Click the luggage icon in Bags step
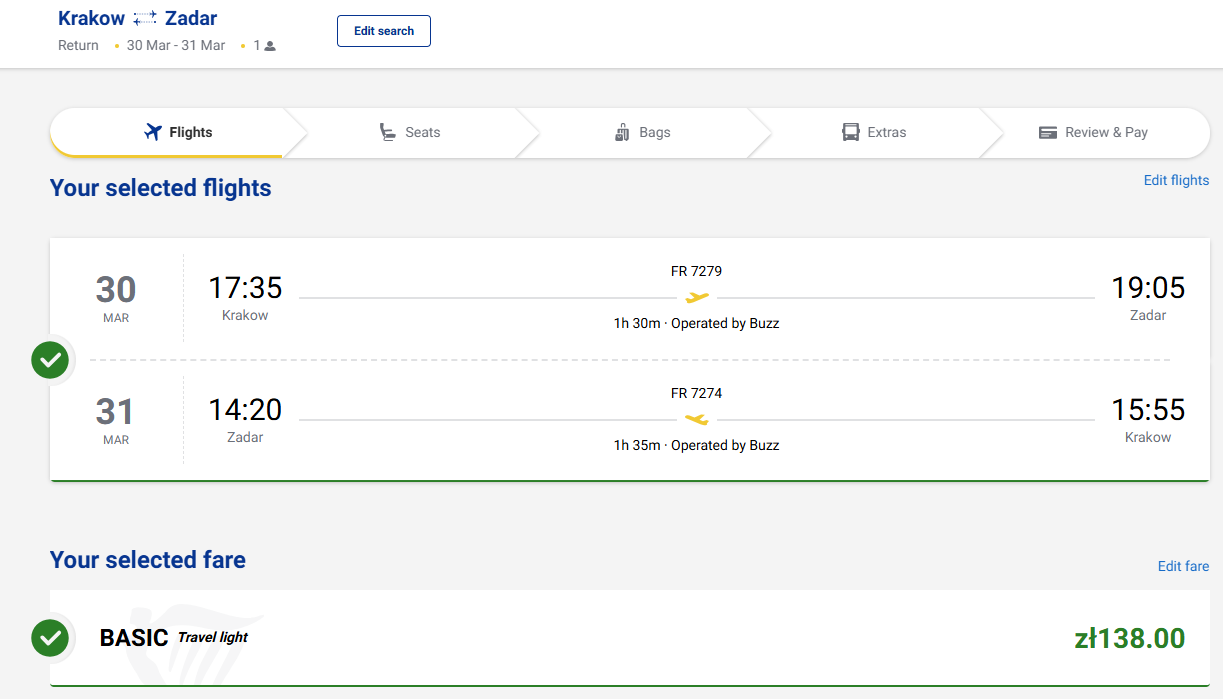Image resolution: width=1223 pixels, height=699 pixels. point(622,132)
